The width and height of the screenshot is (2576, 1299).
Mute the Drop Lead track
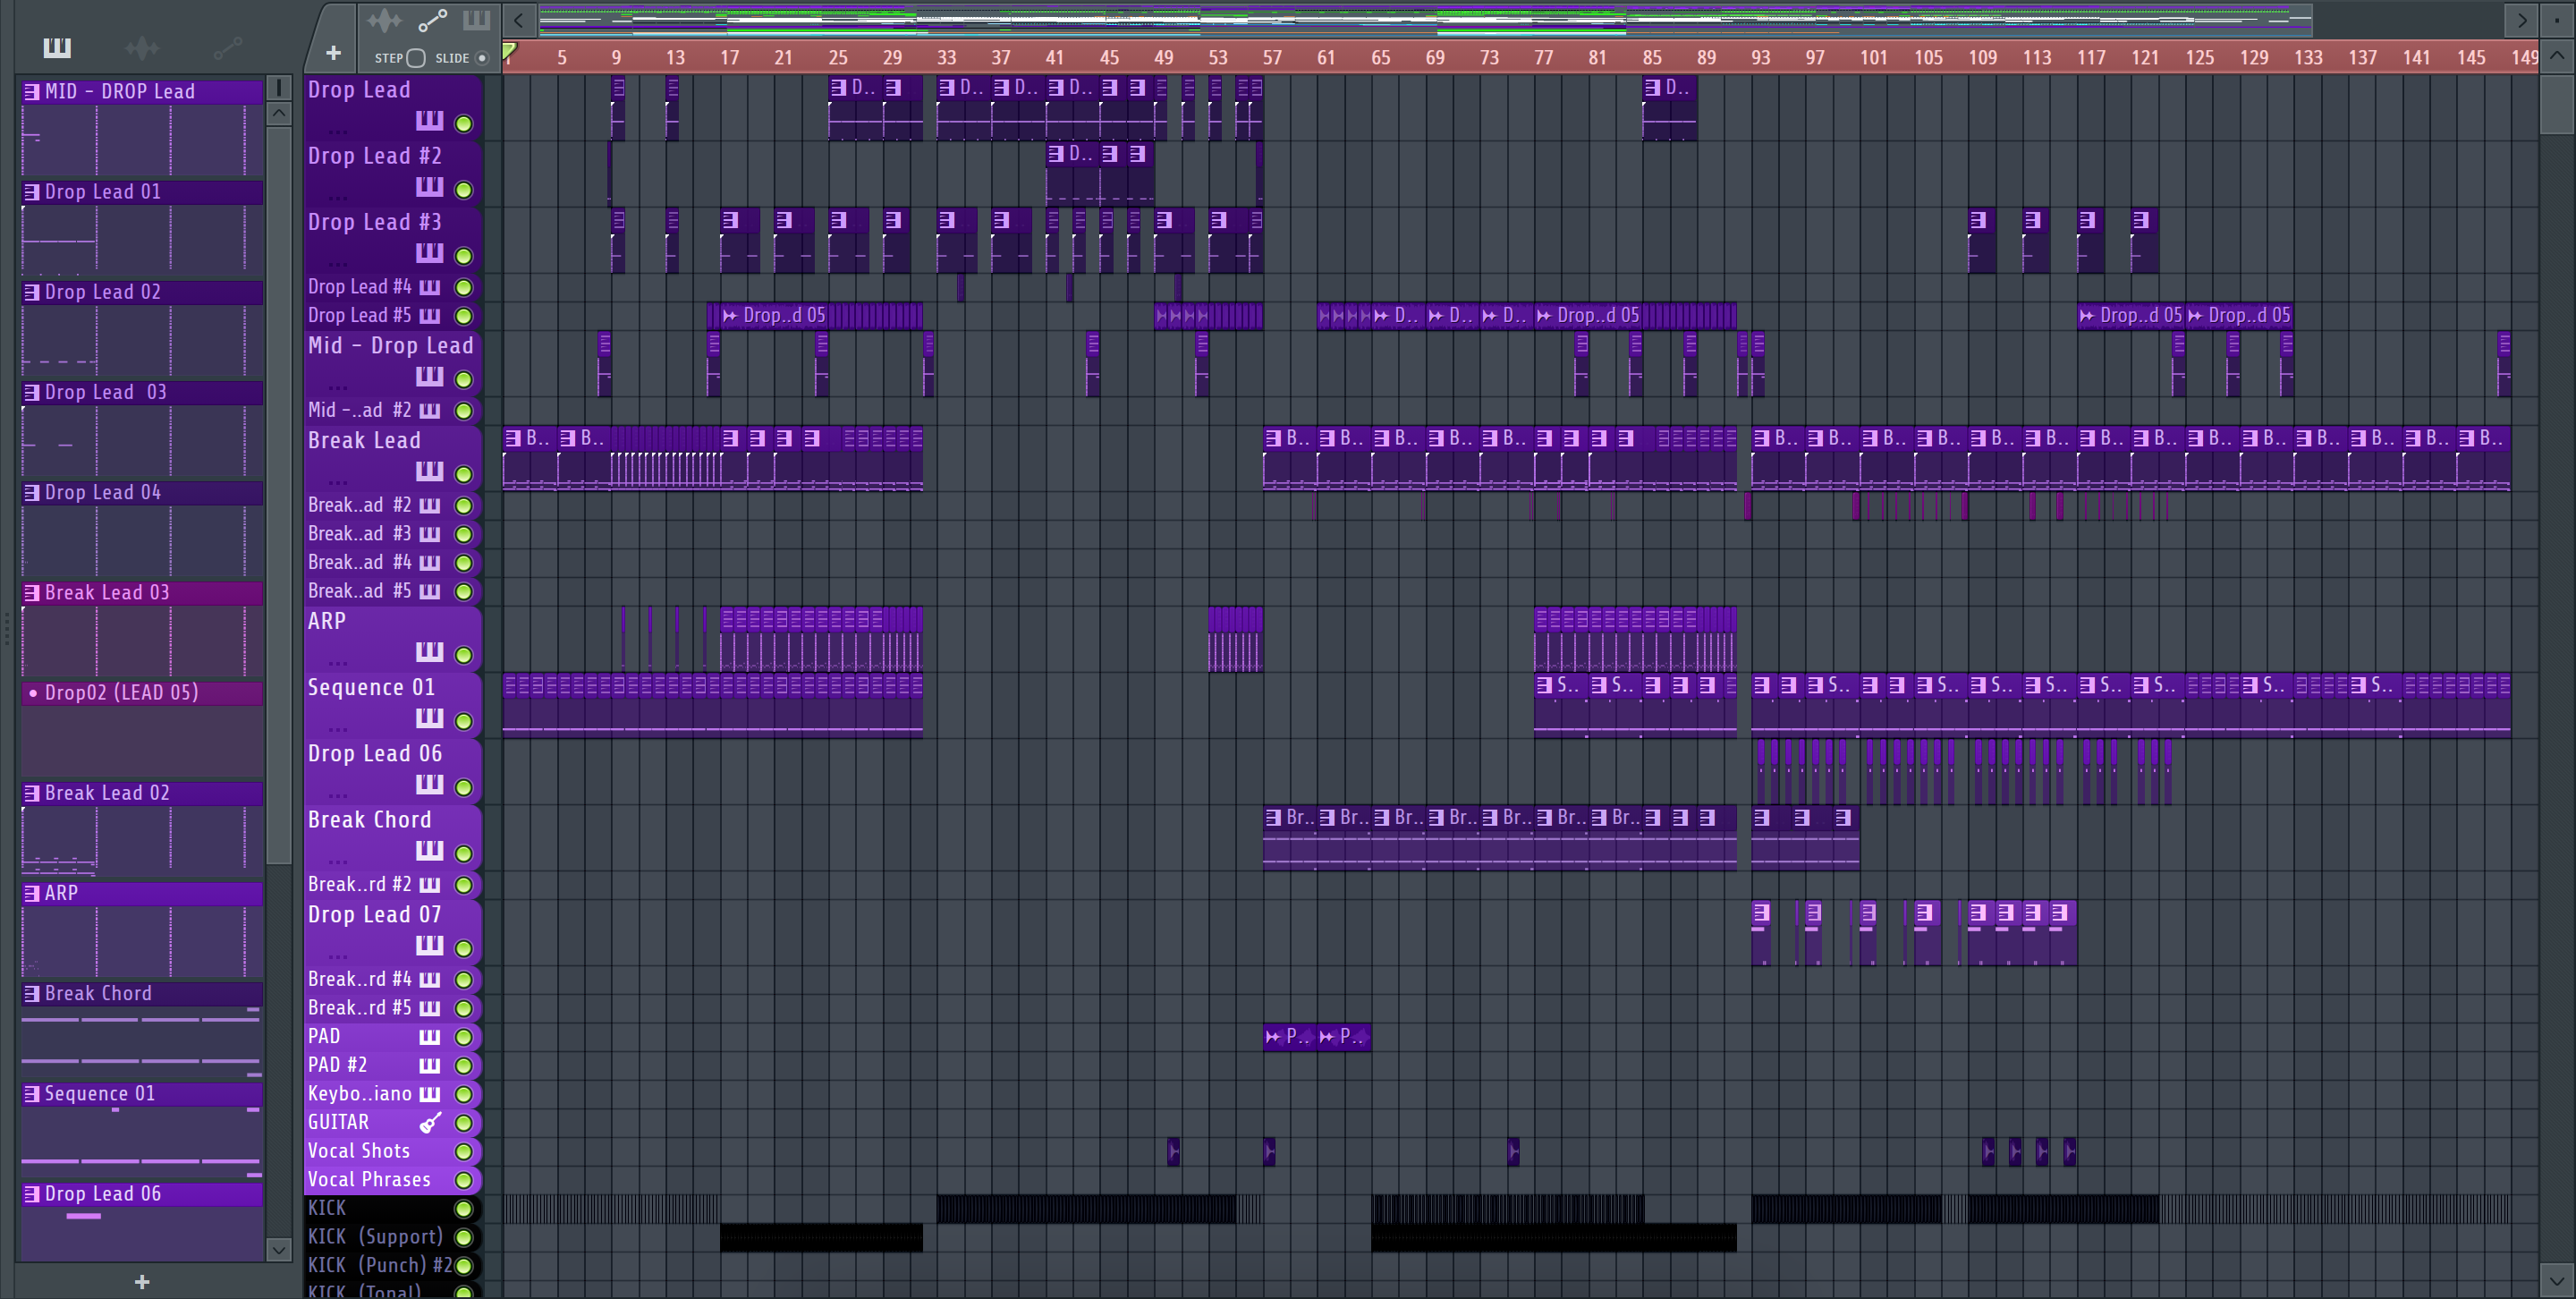pos(463,123)
